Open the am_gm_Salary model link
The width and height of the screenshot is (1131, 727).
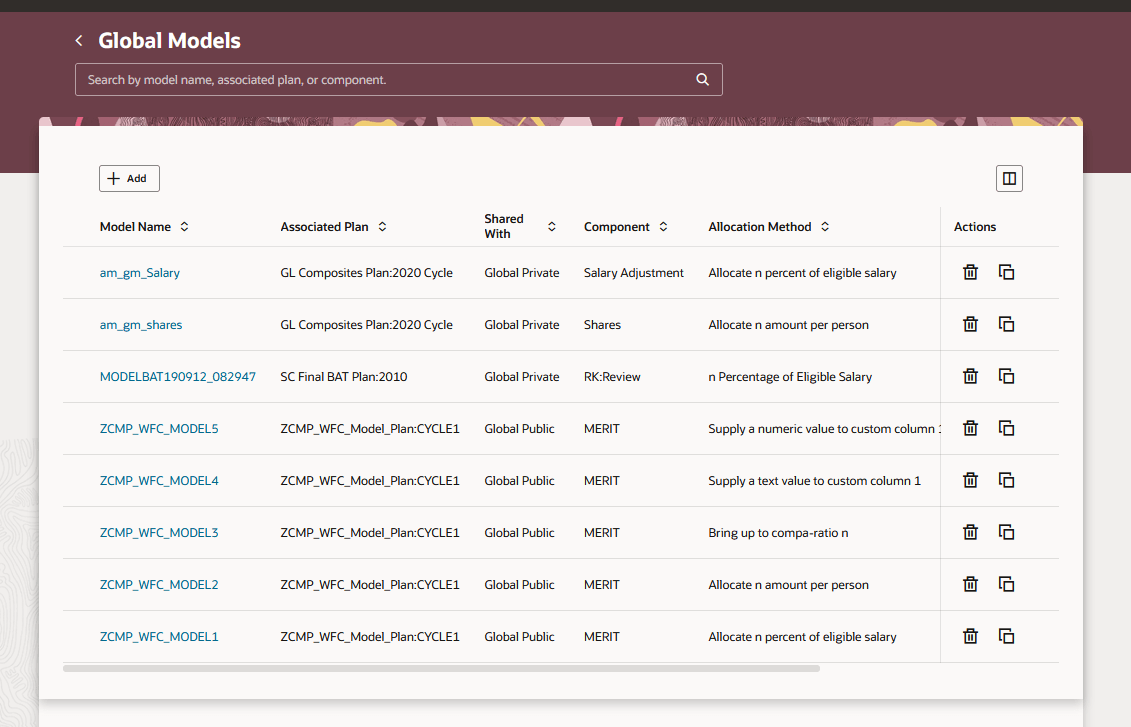(139, 273)
